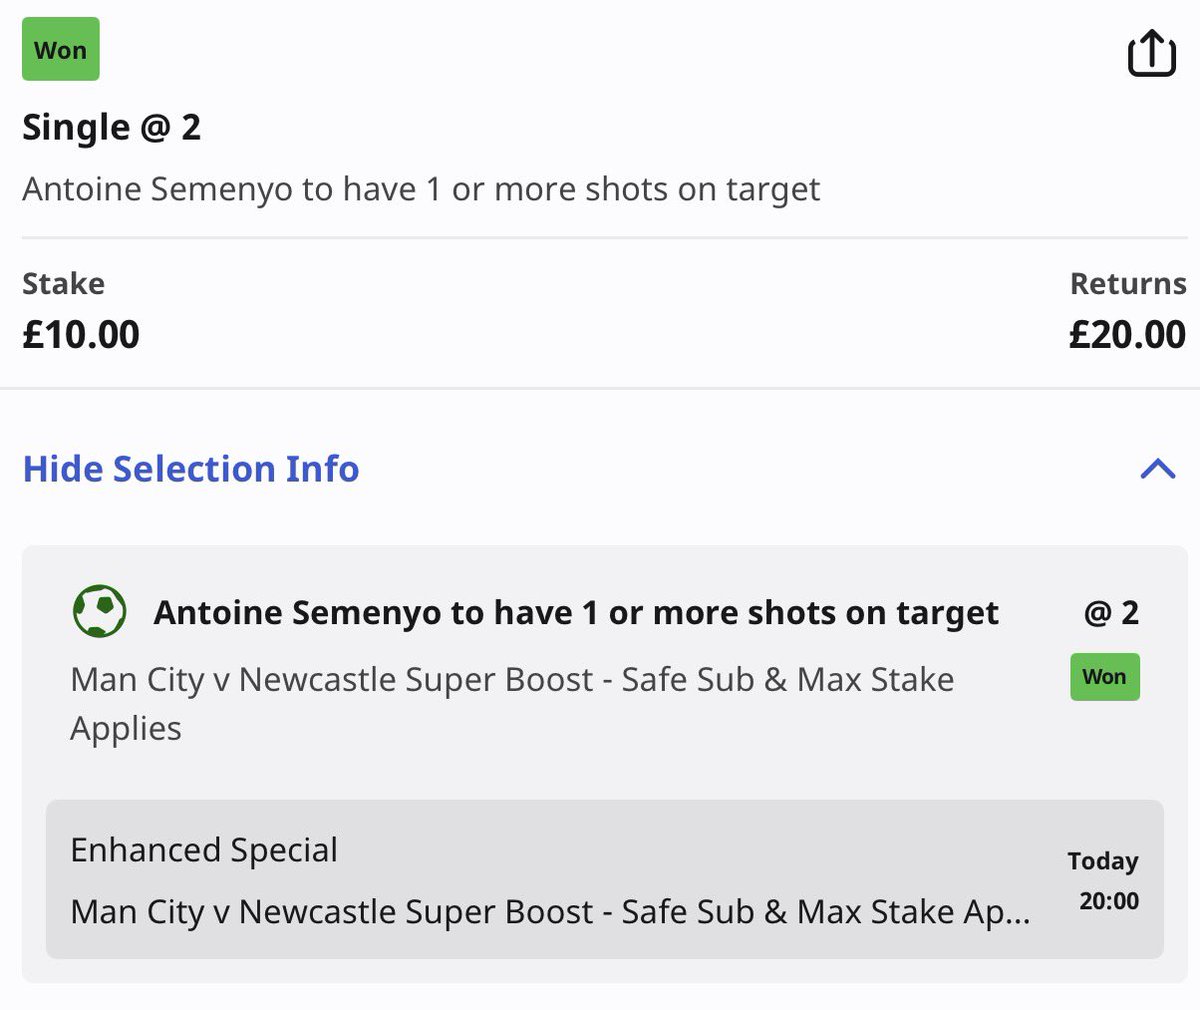Click the Enhanced Special label
This screenshot has width=1200, height=1010.
204,850
